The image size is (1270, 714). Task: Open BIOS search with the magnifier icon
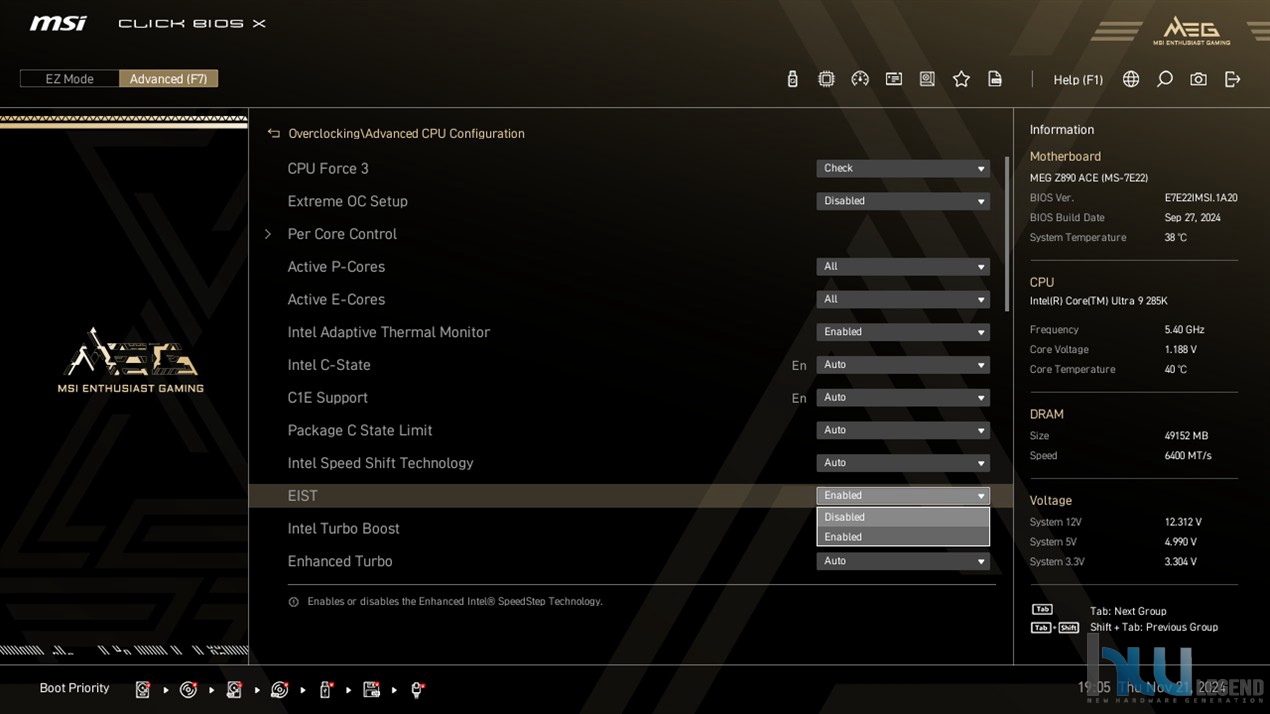(x=1165, y=79)
